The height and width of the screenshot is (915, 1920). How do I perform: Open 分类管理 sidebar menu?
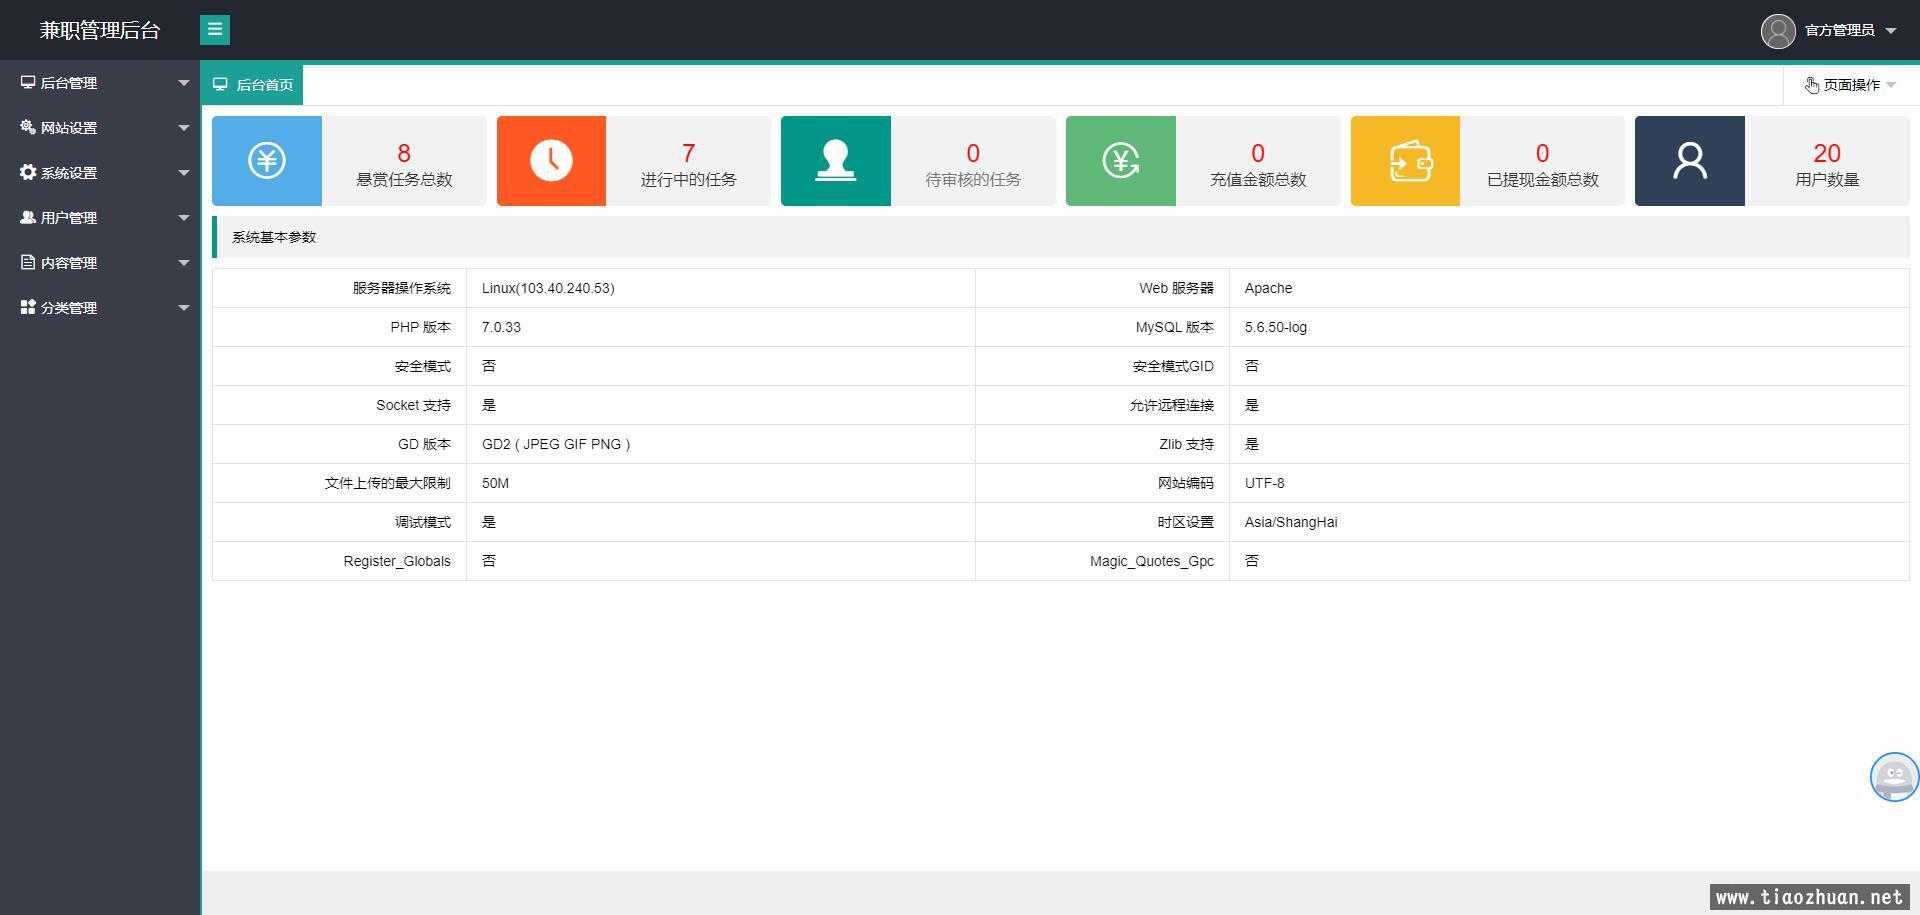click(x=100, y=308)
